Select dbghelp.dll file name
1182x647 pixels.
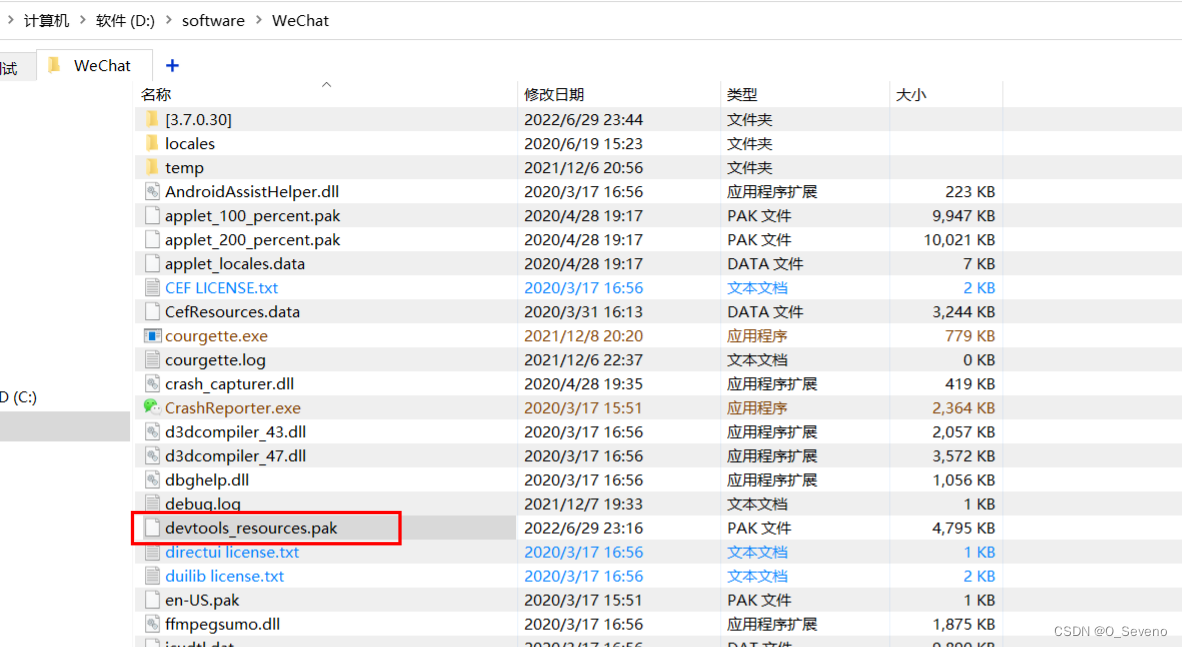point(207,480)
